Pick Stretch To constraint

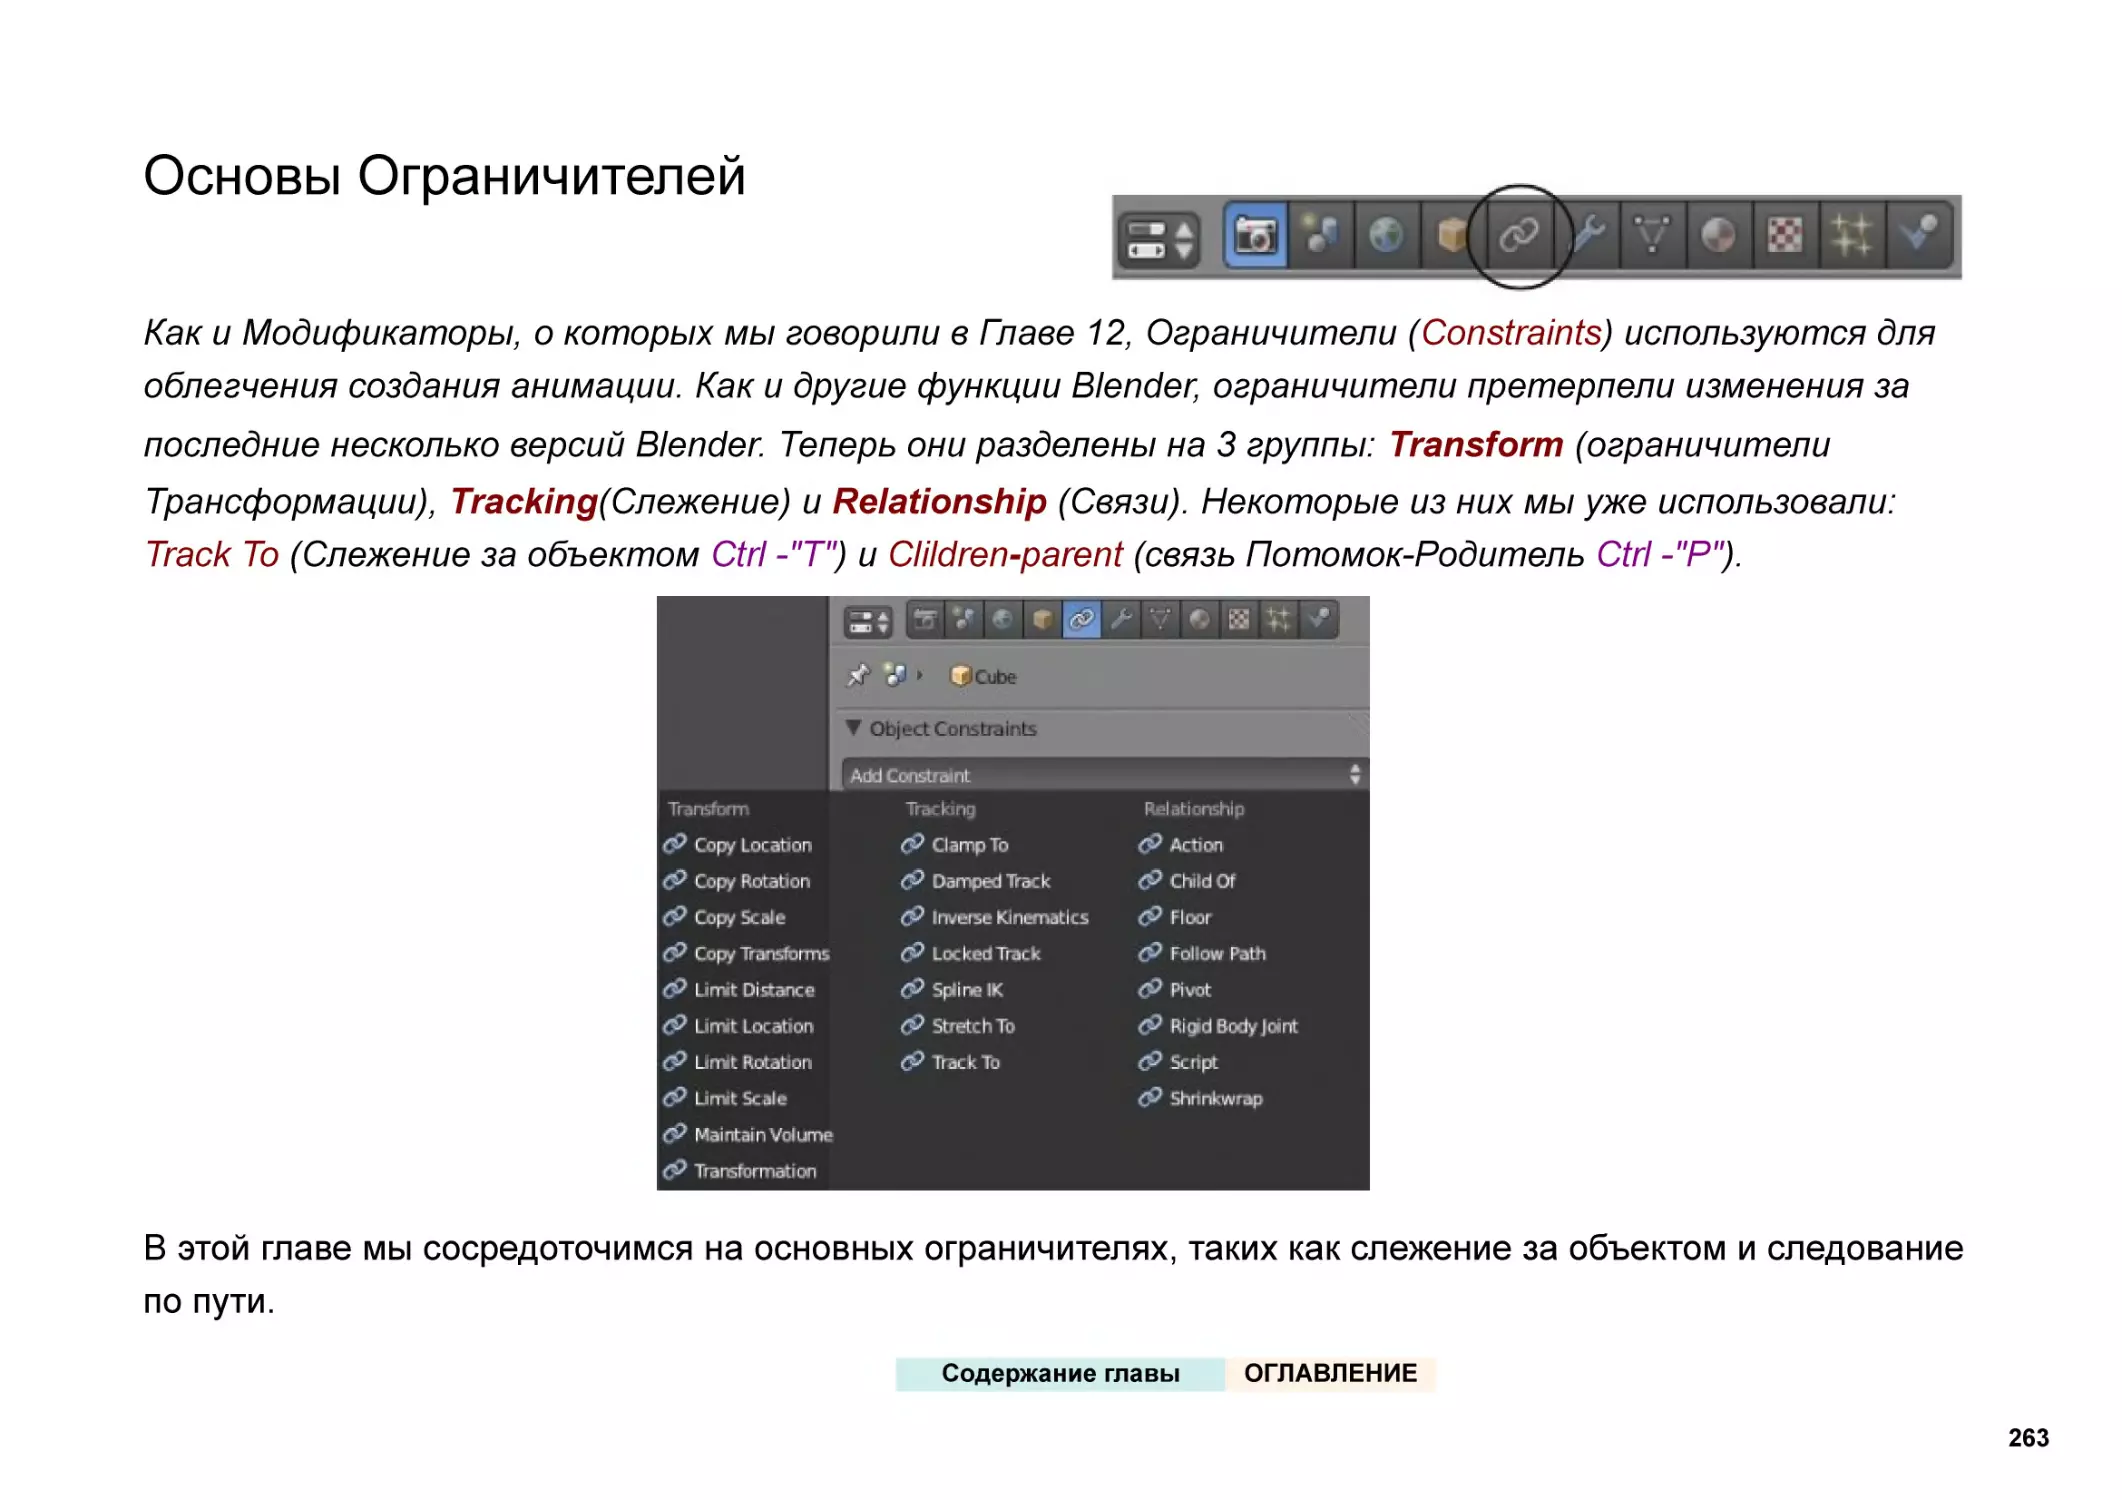(x=958, y=1026)
